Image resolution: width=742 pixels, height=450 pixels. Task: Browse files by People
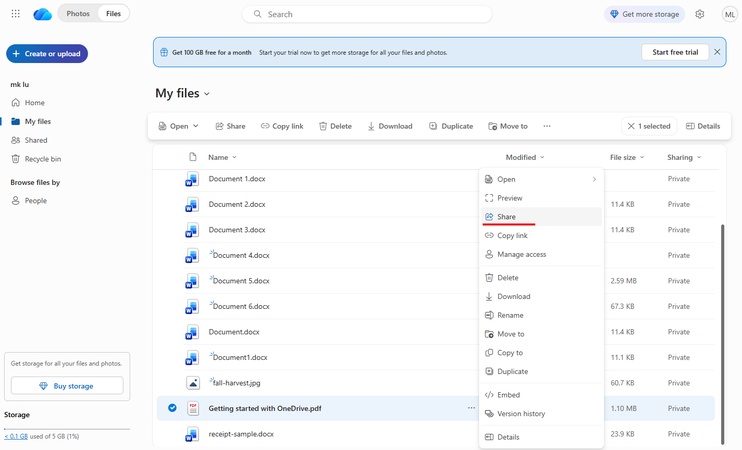pos(29,201)
